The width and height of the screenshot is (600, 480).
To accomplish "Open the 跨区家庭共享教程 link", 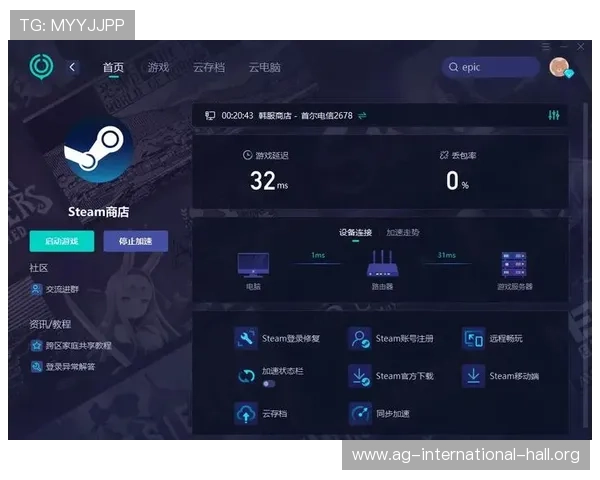I will tap(78, 346).
